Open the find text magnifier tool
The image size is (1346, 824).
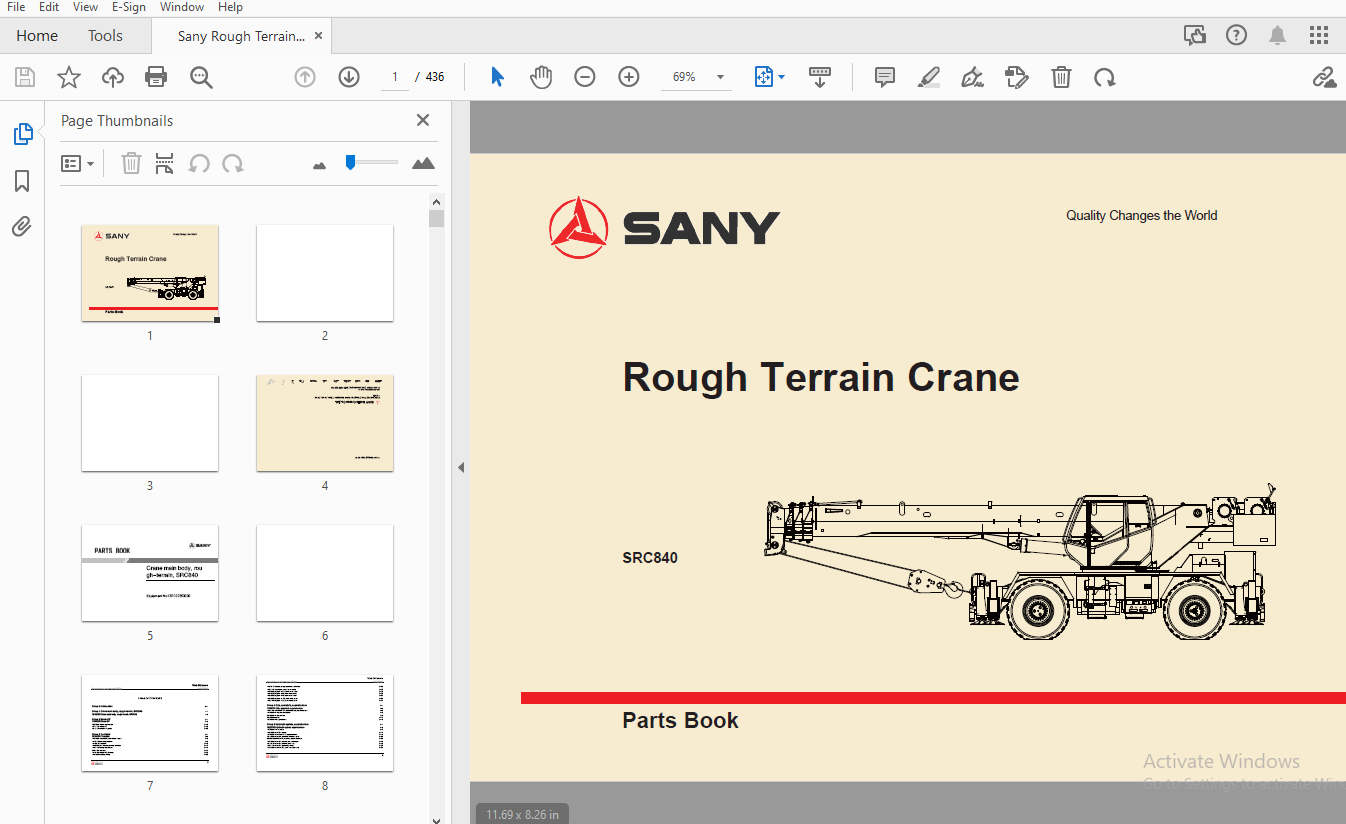(x=201, y=77)
